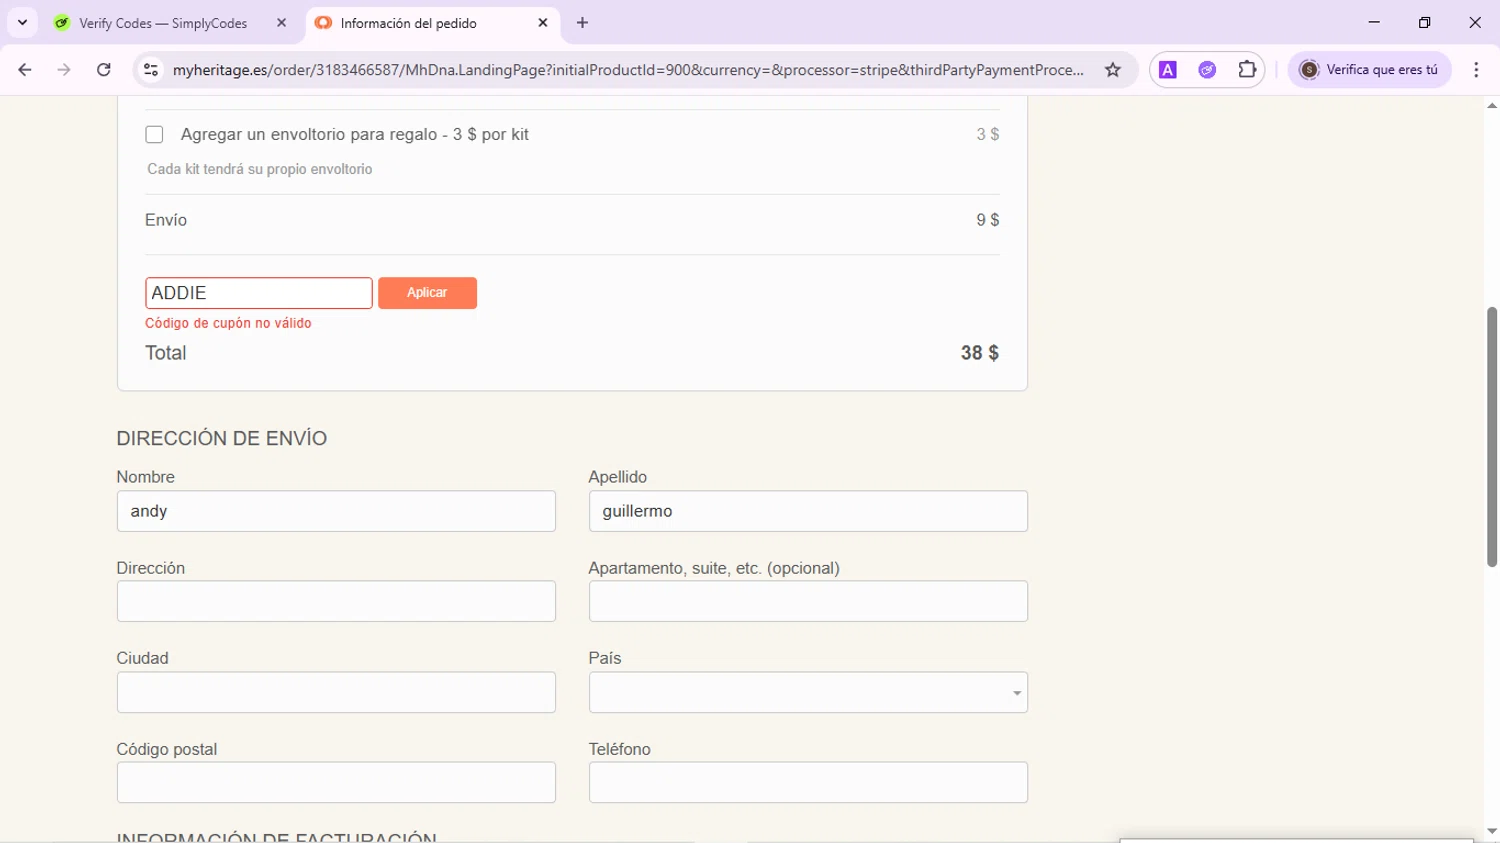The image size is (1500, 843).
Task: Check the gift envelope checkbox
Action: 154,134
